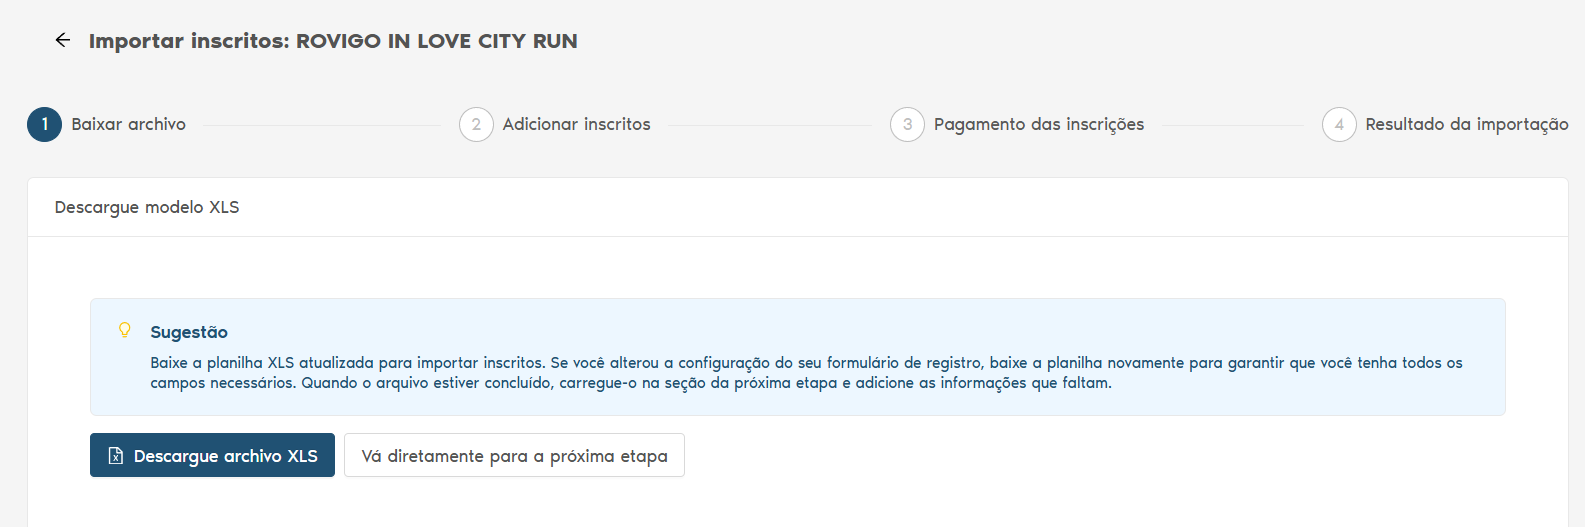Click the lightbulb icon beside Sugestão
The height and width of the screenshot is (527, 1585).
[x=125, y=330]
